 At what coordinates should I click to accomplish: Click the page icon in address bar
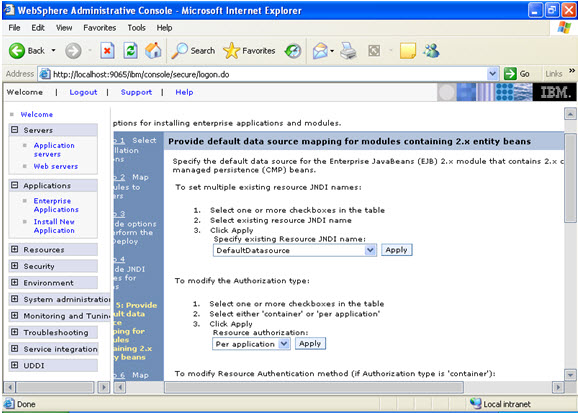point(45,74)
